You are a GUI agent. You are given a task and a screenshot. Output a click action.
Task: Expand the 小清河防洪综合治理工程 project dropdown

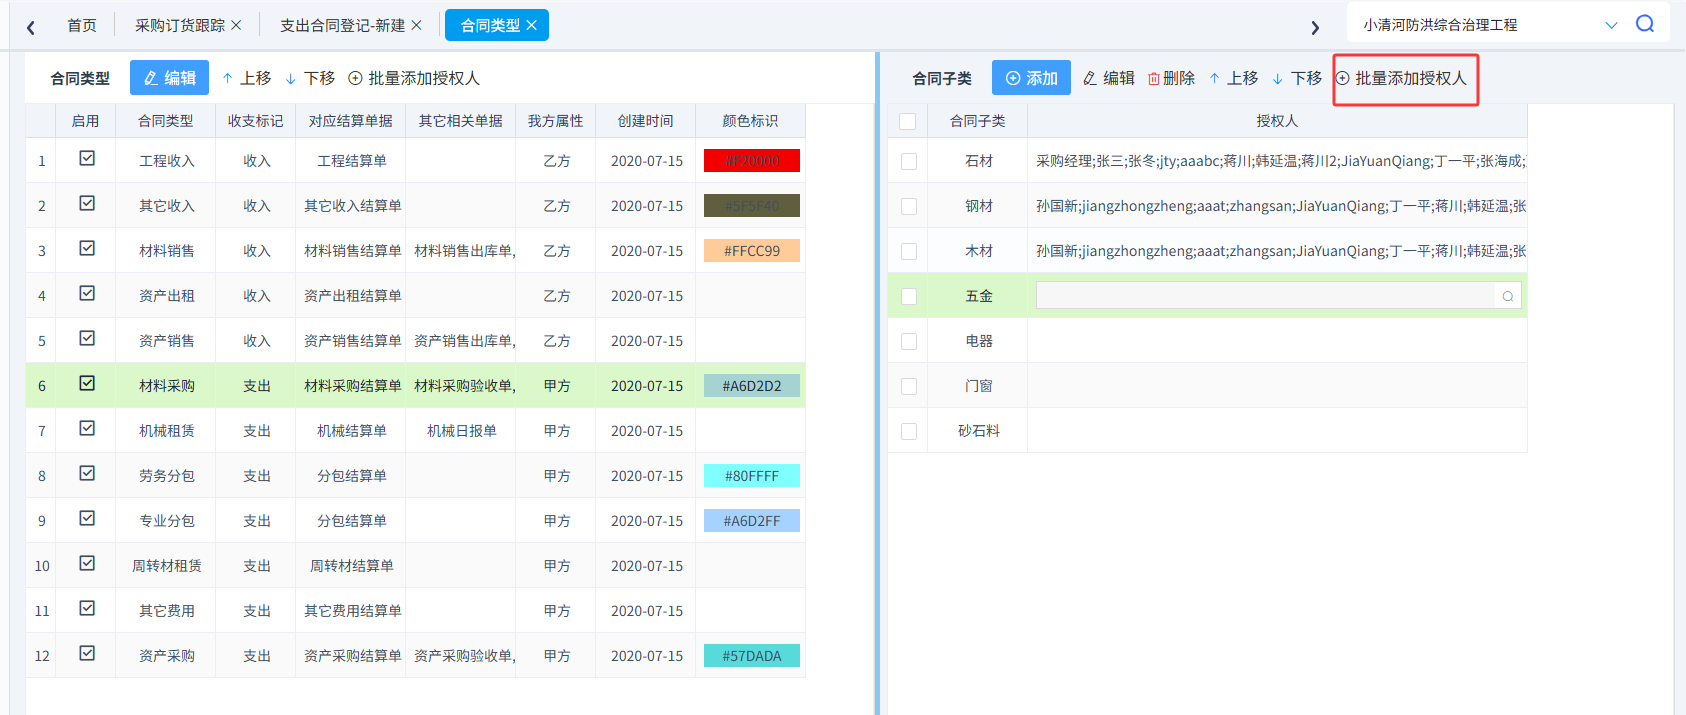pyautogui.click(x=1611, y=25)
